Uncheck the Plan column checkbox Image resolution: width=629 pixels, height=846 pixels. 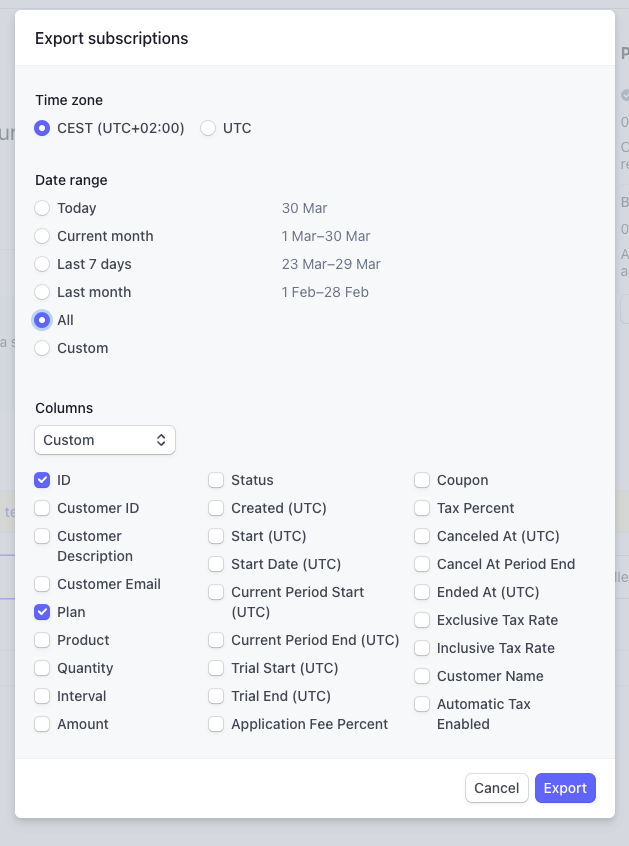pyautogui.click(x=42, y=612)
